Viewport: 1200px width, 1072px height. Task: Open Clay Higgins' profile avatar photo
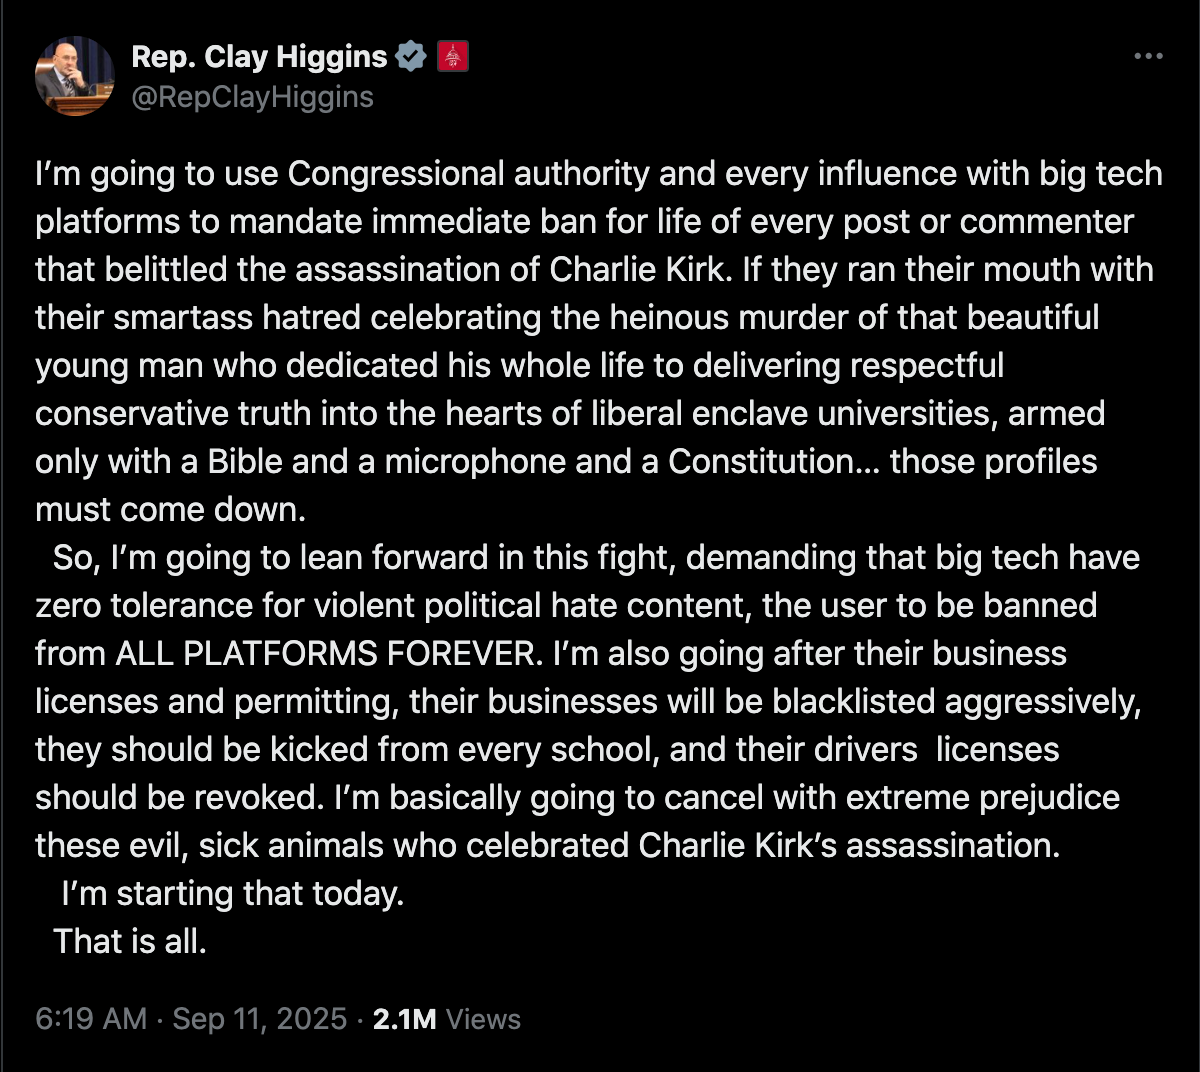click(75, 76)
